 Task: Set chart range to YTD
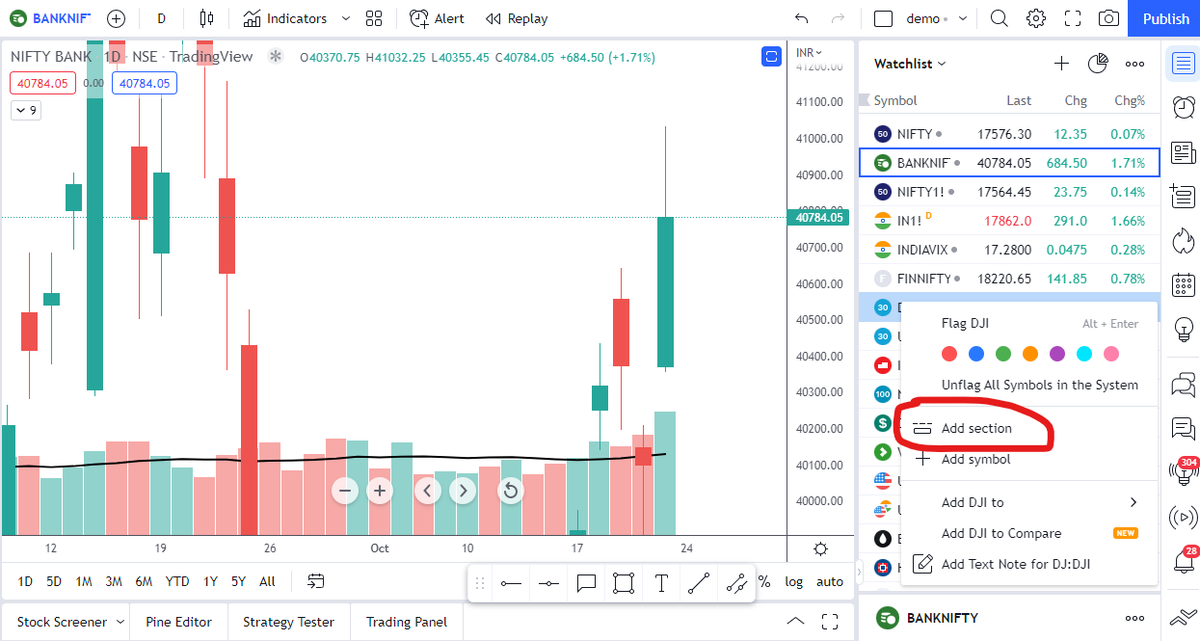pyautogui.click(x=177, y=581)
